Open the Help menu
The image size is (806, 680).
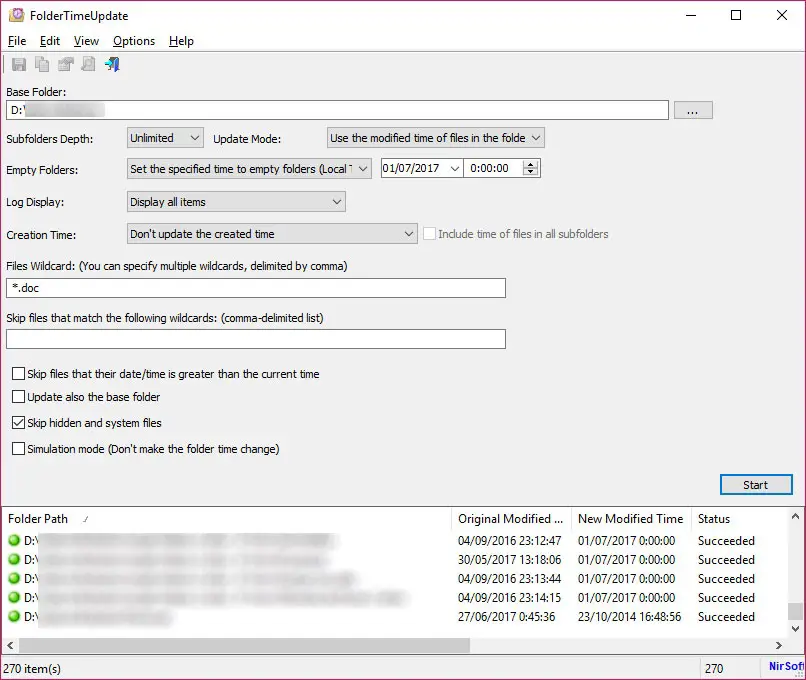click(x=181, y=41)
